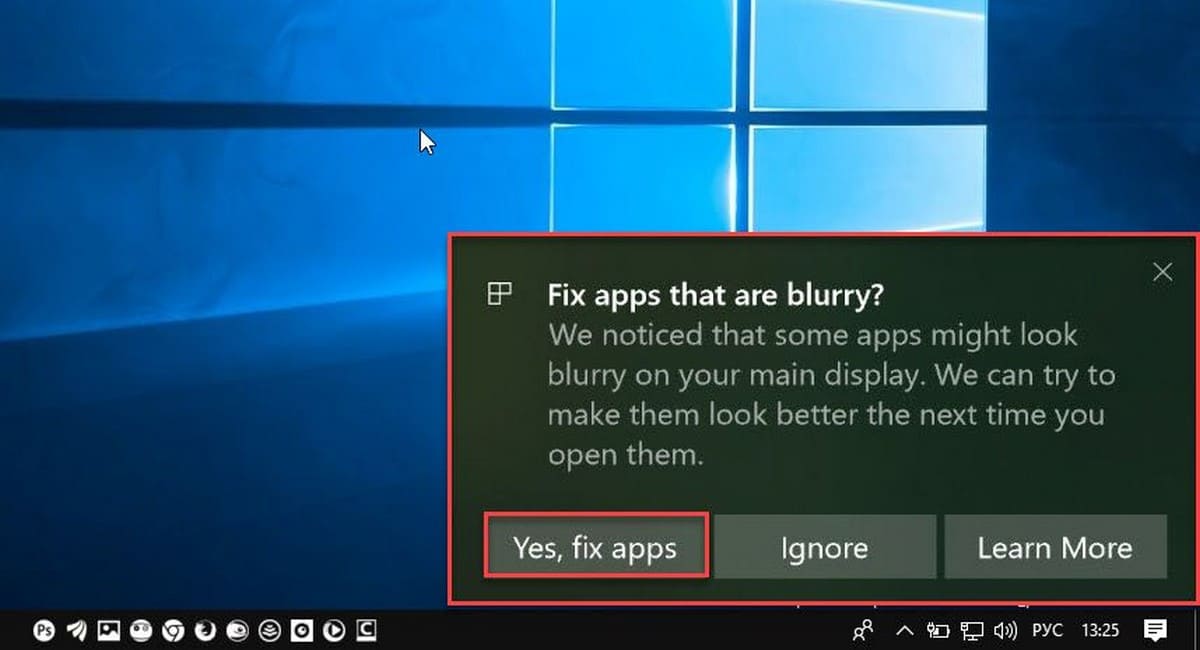Click the "Yes, fix apps" button

pos(596,547)
